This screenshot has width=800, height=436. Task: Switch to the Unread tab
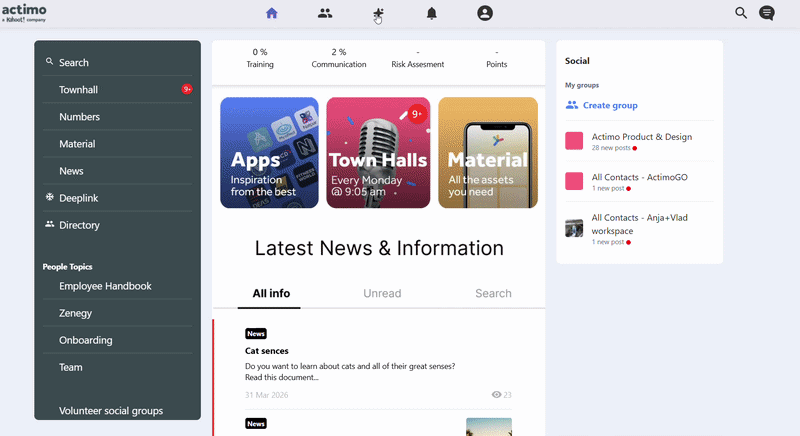[x=382, y=293]
